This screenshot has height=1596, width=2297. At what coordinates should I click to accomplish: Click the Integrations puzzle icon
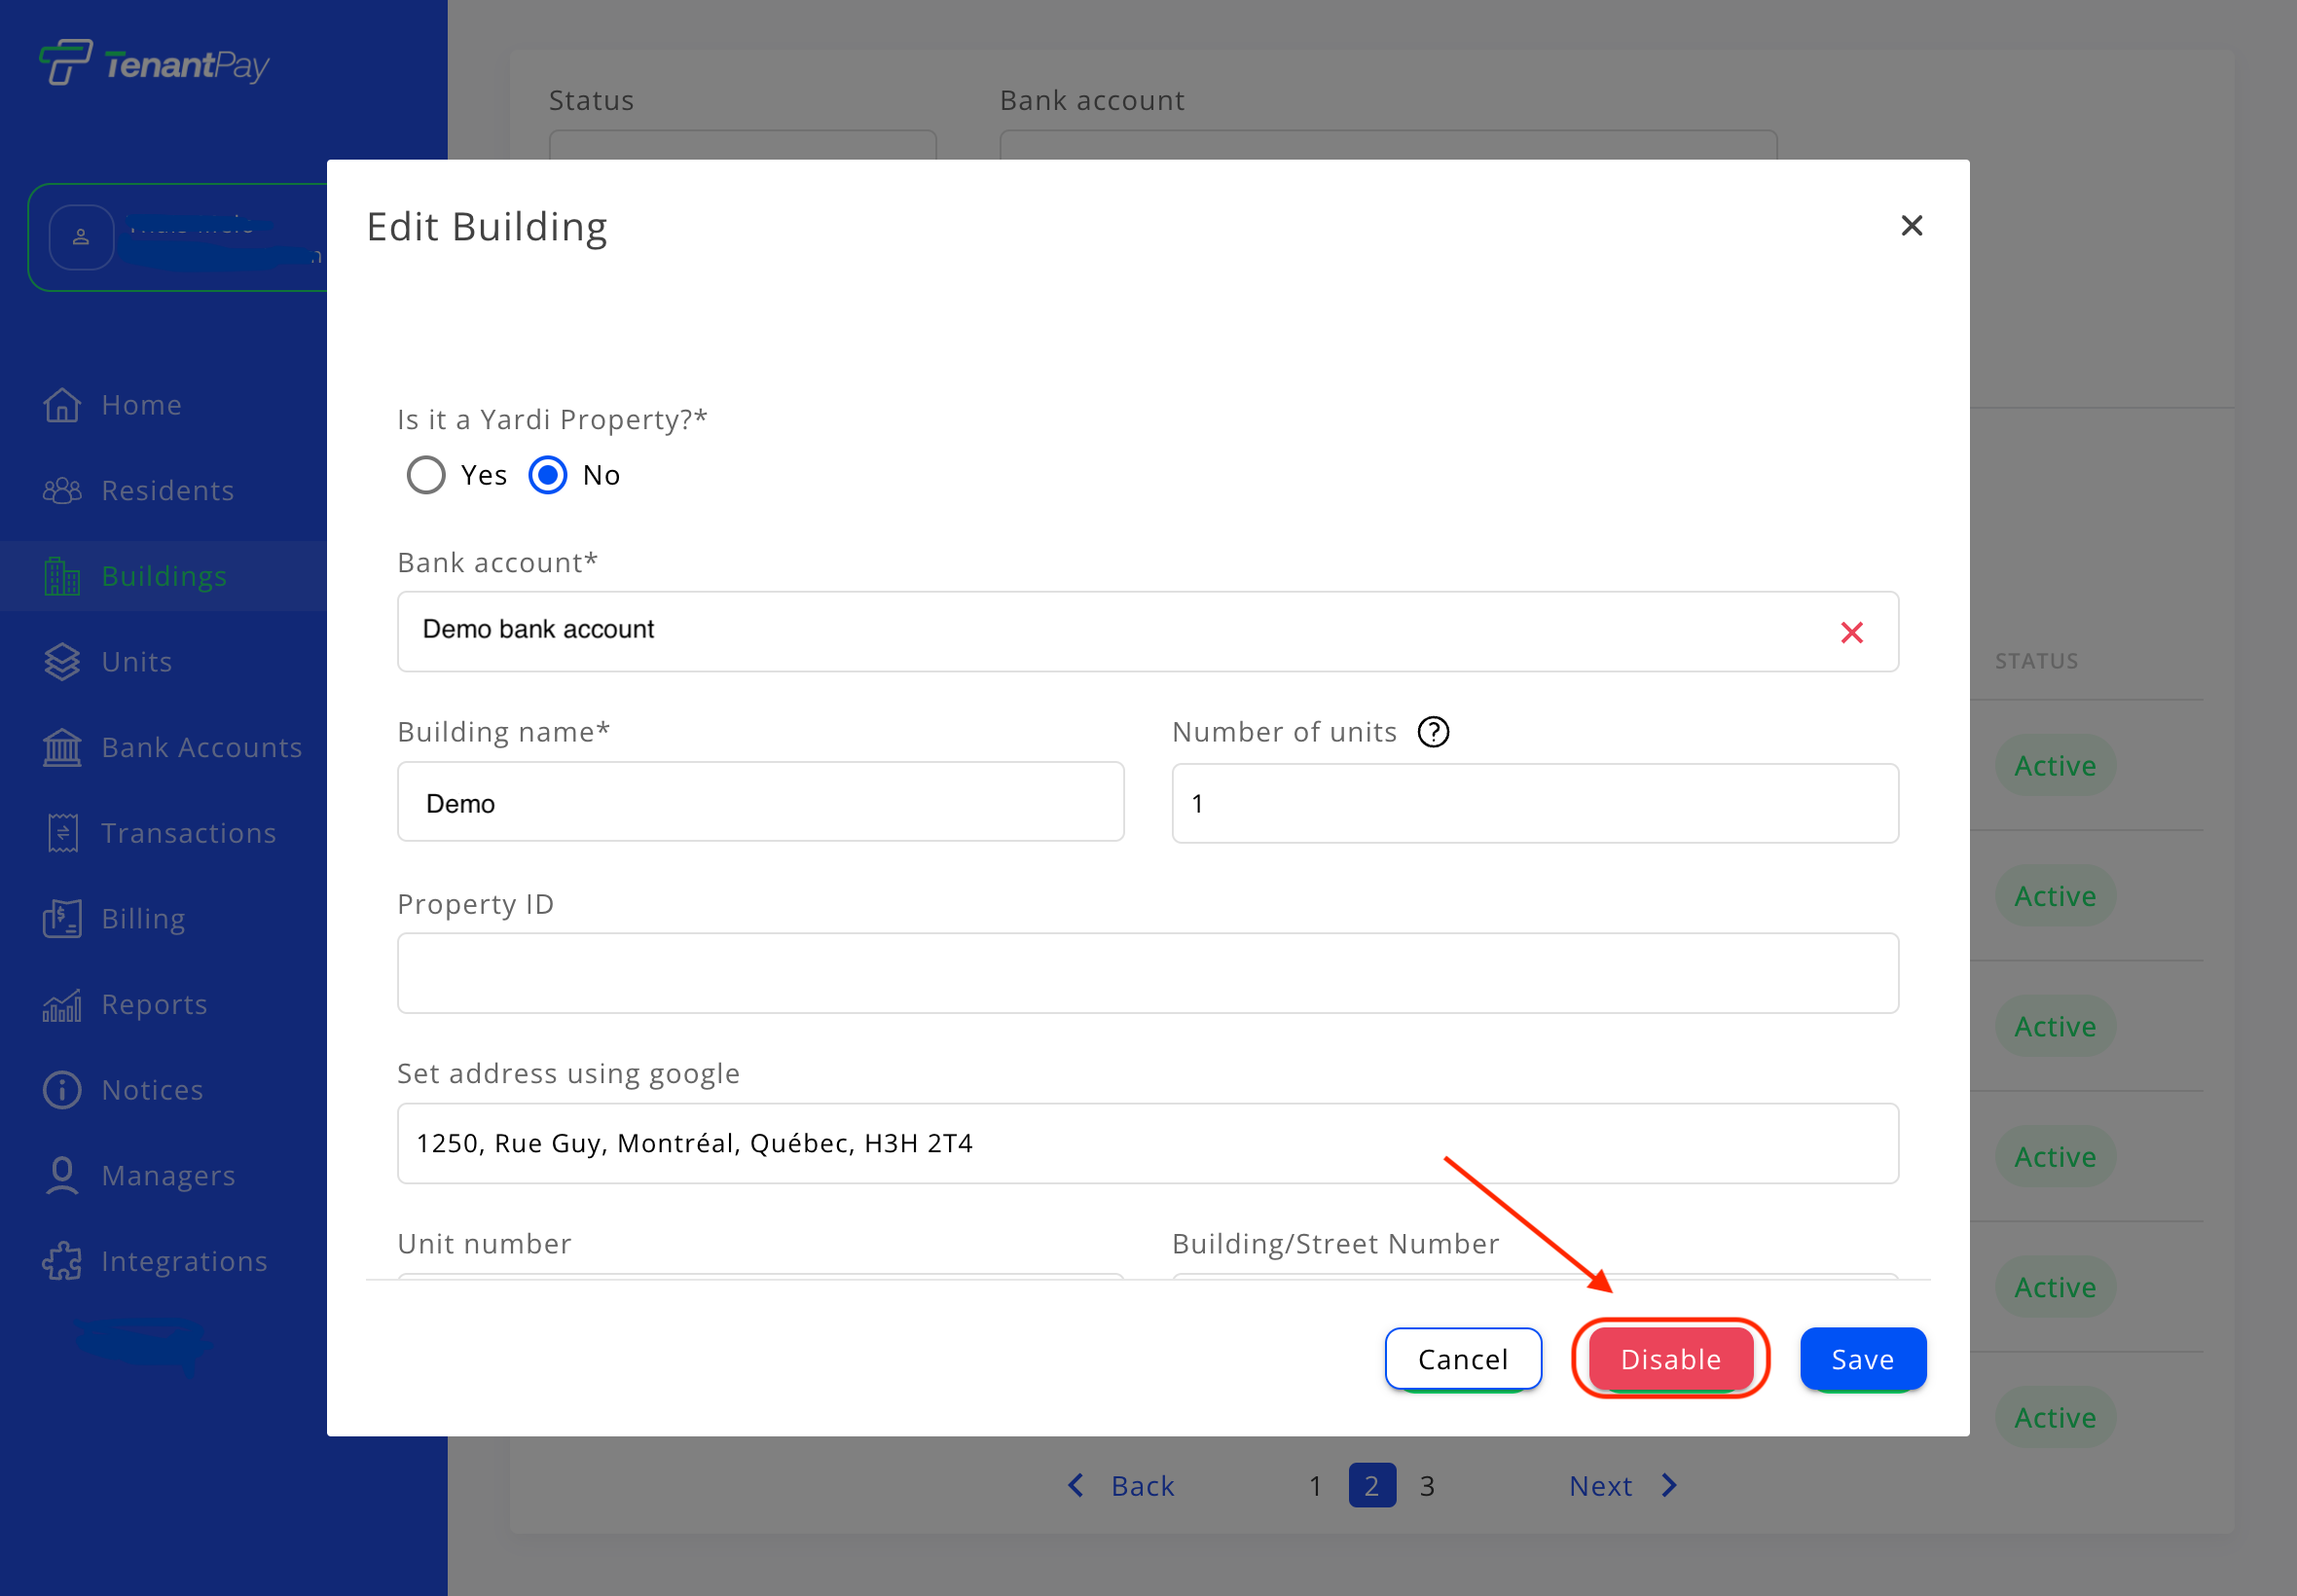pyautogui.click(x=62, y=1261)
